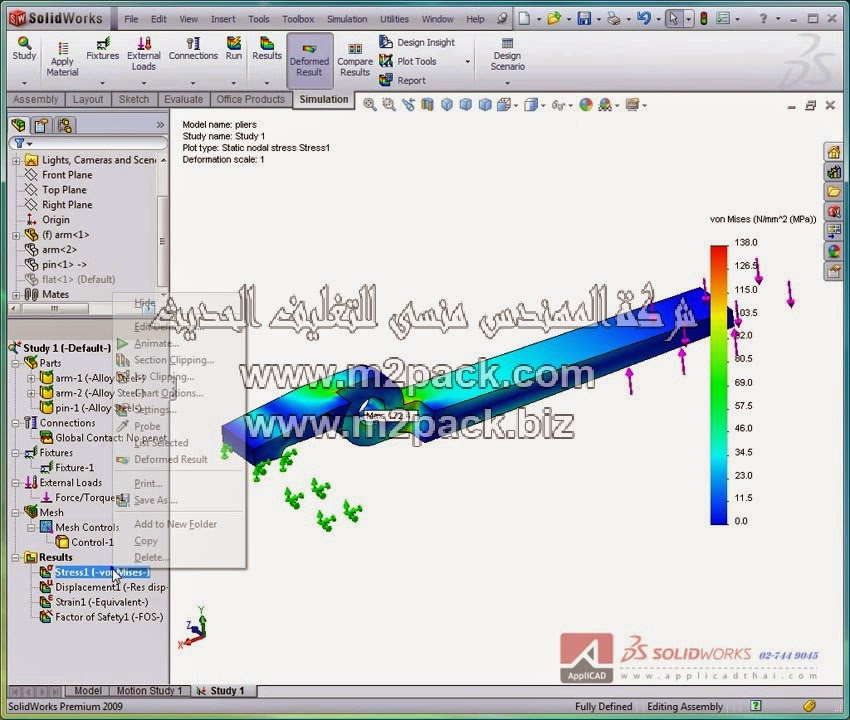
Task: Expand Mates folder
Action: coord(16,295)
